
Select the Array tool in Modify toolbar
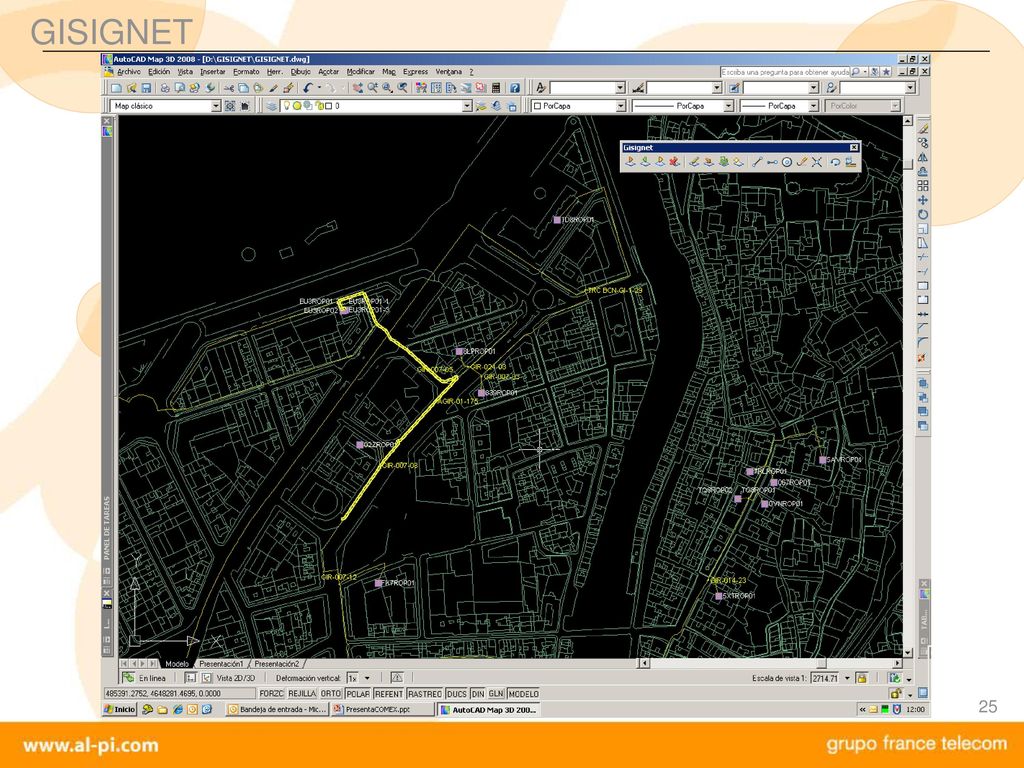point(923,186)
